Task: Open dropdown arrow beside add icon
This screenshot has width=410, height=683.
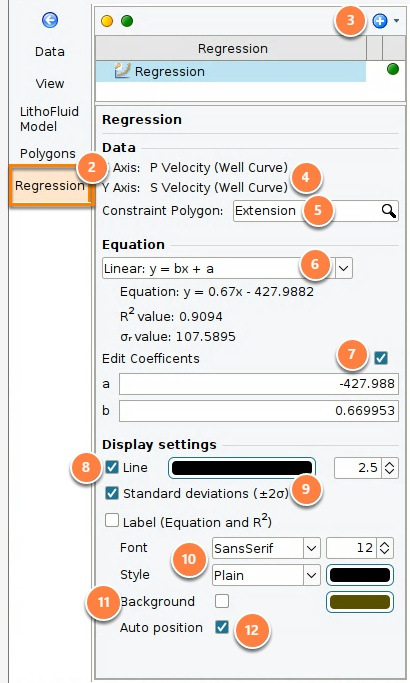Action: 396,21
